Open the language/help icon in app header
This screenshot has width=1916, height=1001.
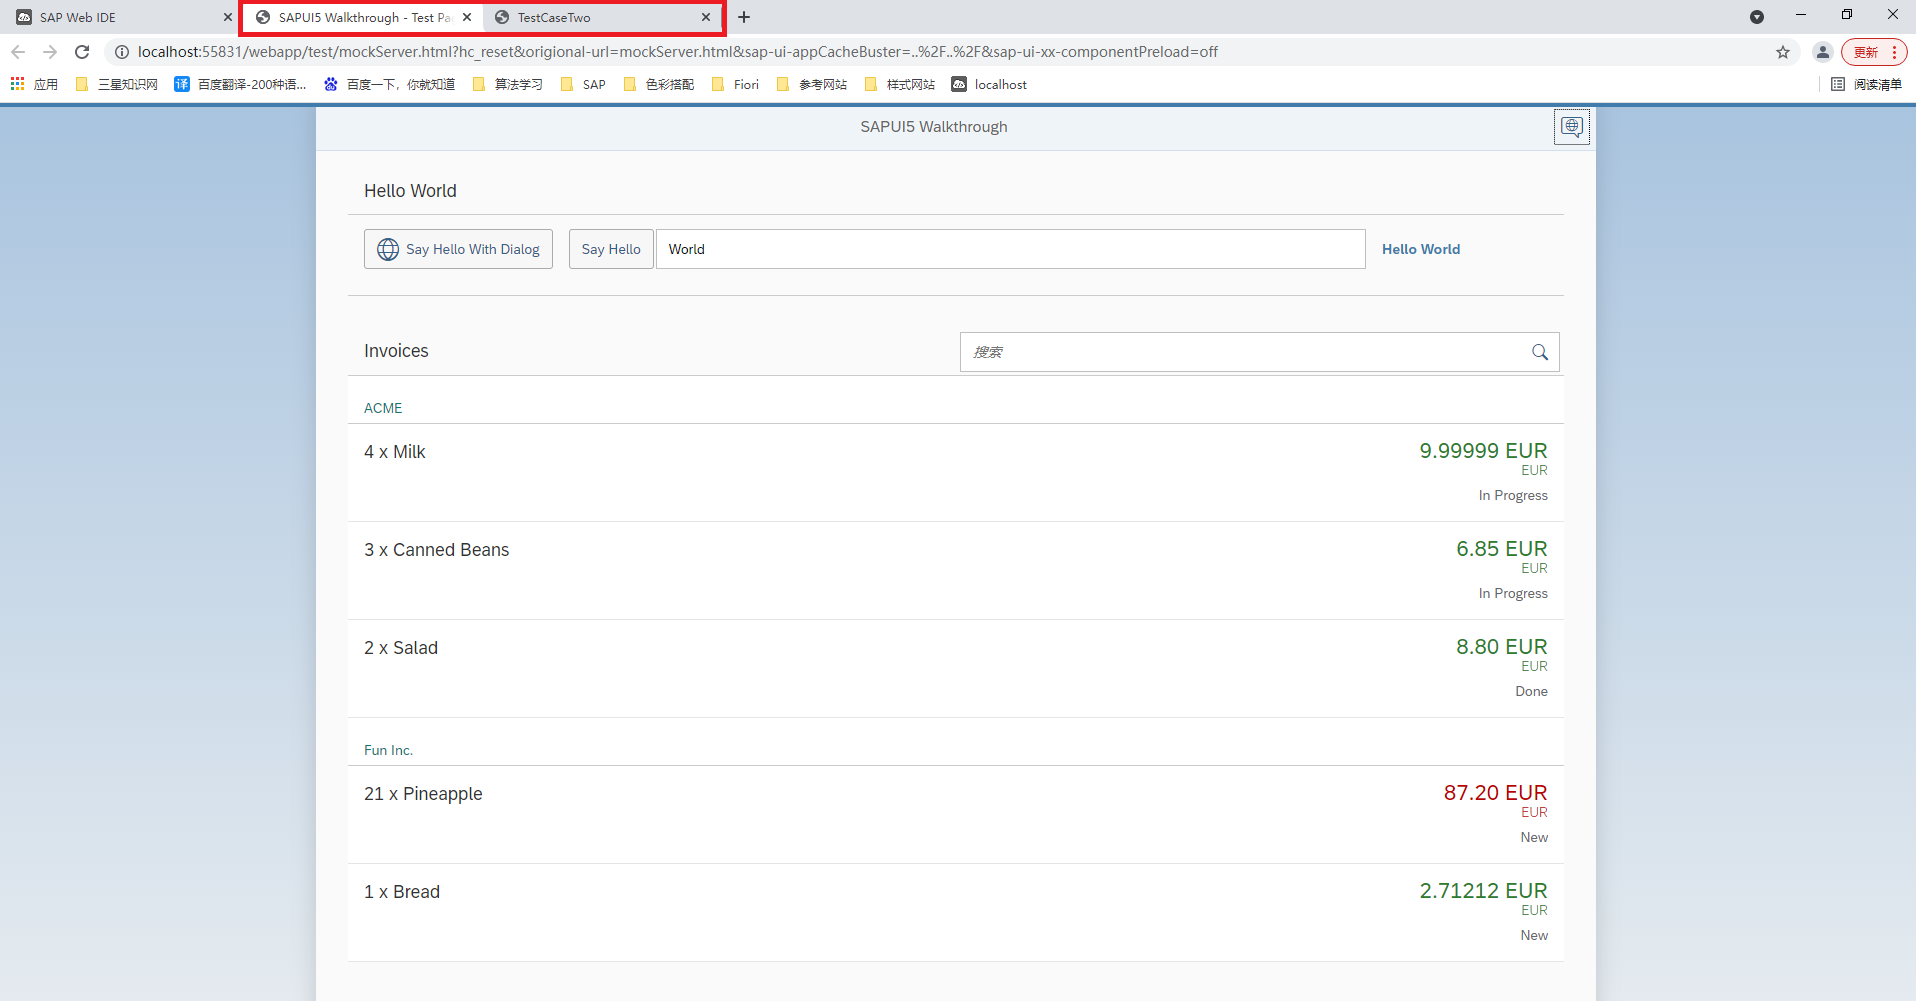click(1571, 127)
